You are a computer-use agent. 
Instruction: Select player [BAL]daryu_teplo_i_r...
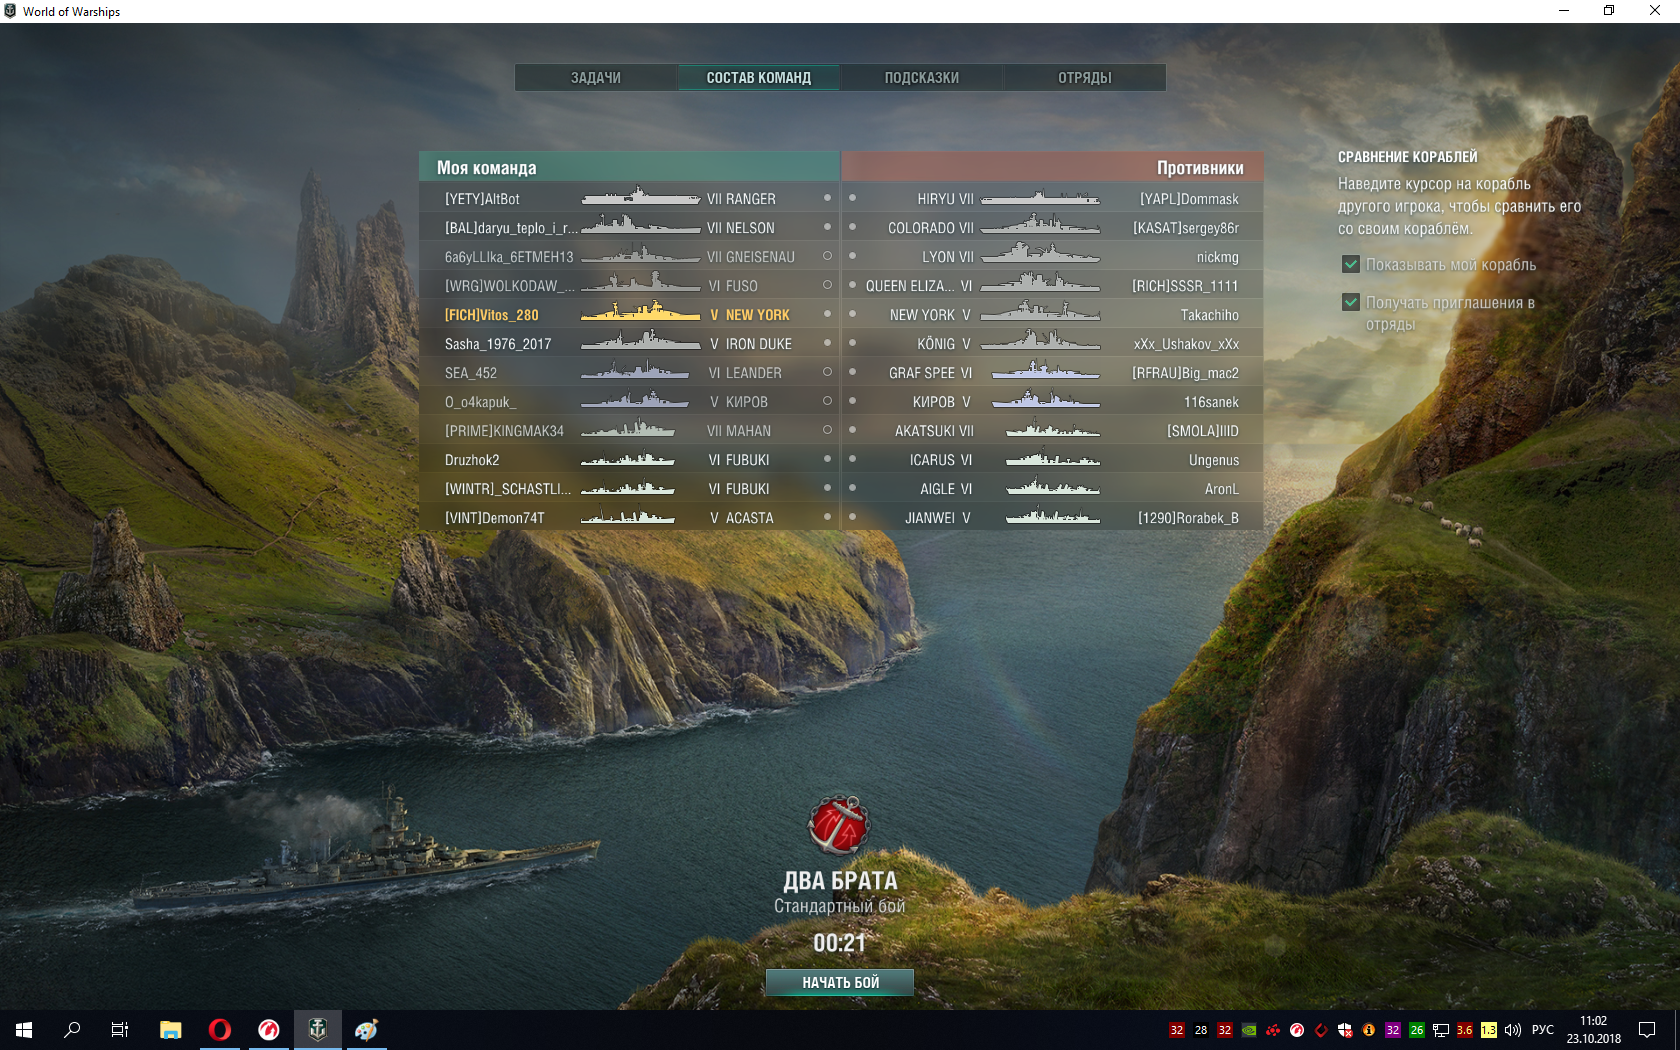(x=511, y=228)
